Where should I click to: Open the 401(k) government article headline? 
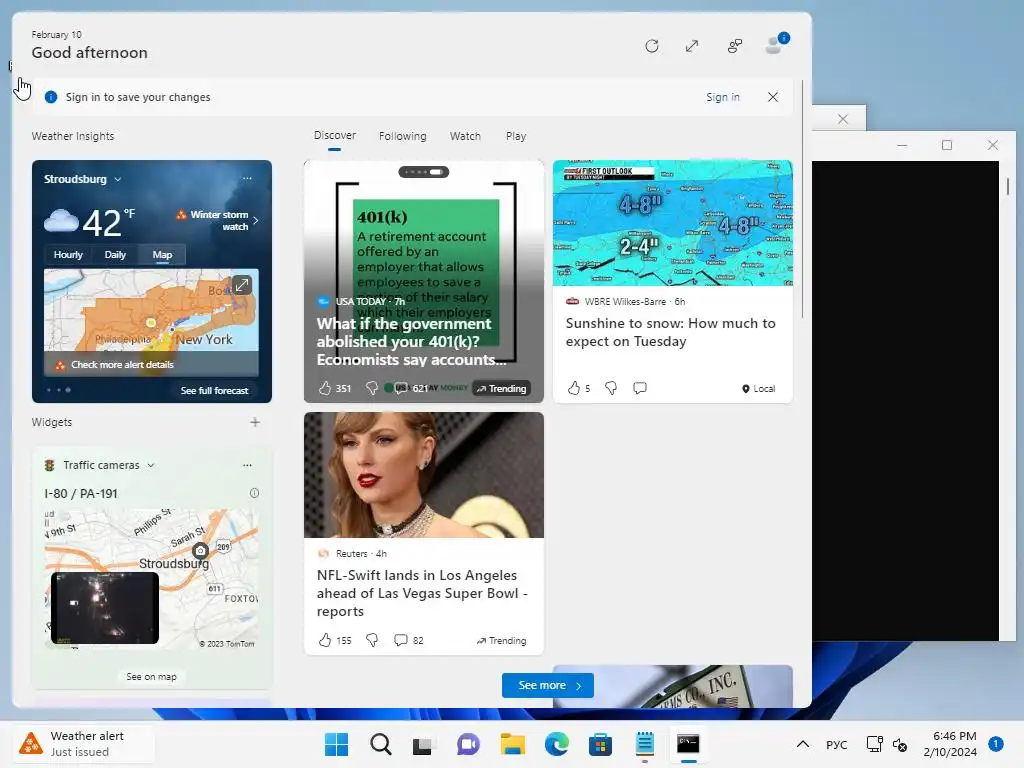(x=413, y=342)
